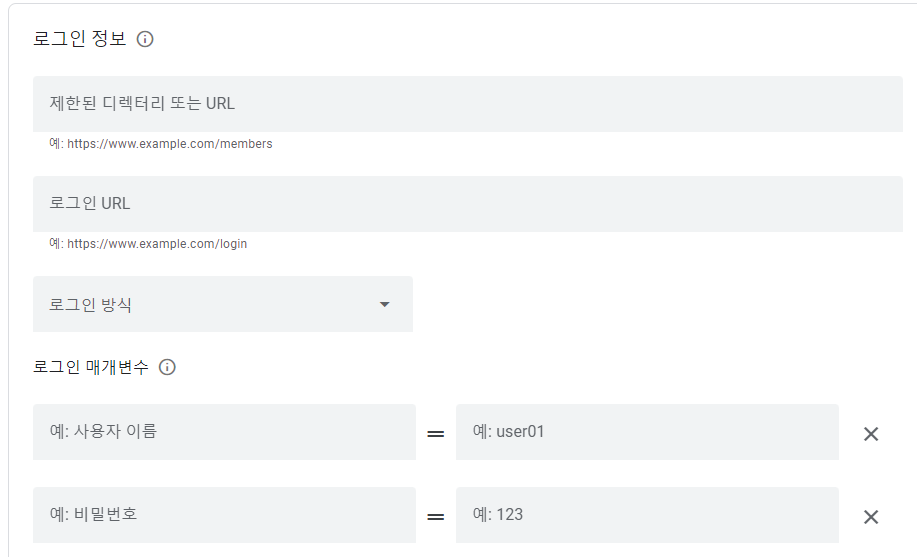The height and width of the screenshot is (557, 917).
Task: Click the 예: 사용자 이름 parameter field
Action: pyautogui.click(x=225, y=432)
